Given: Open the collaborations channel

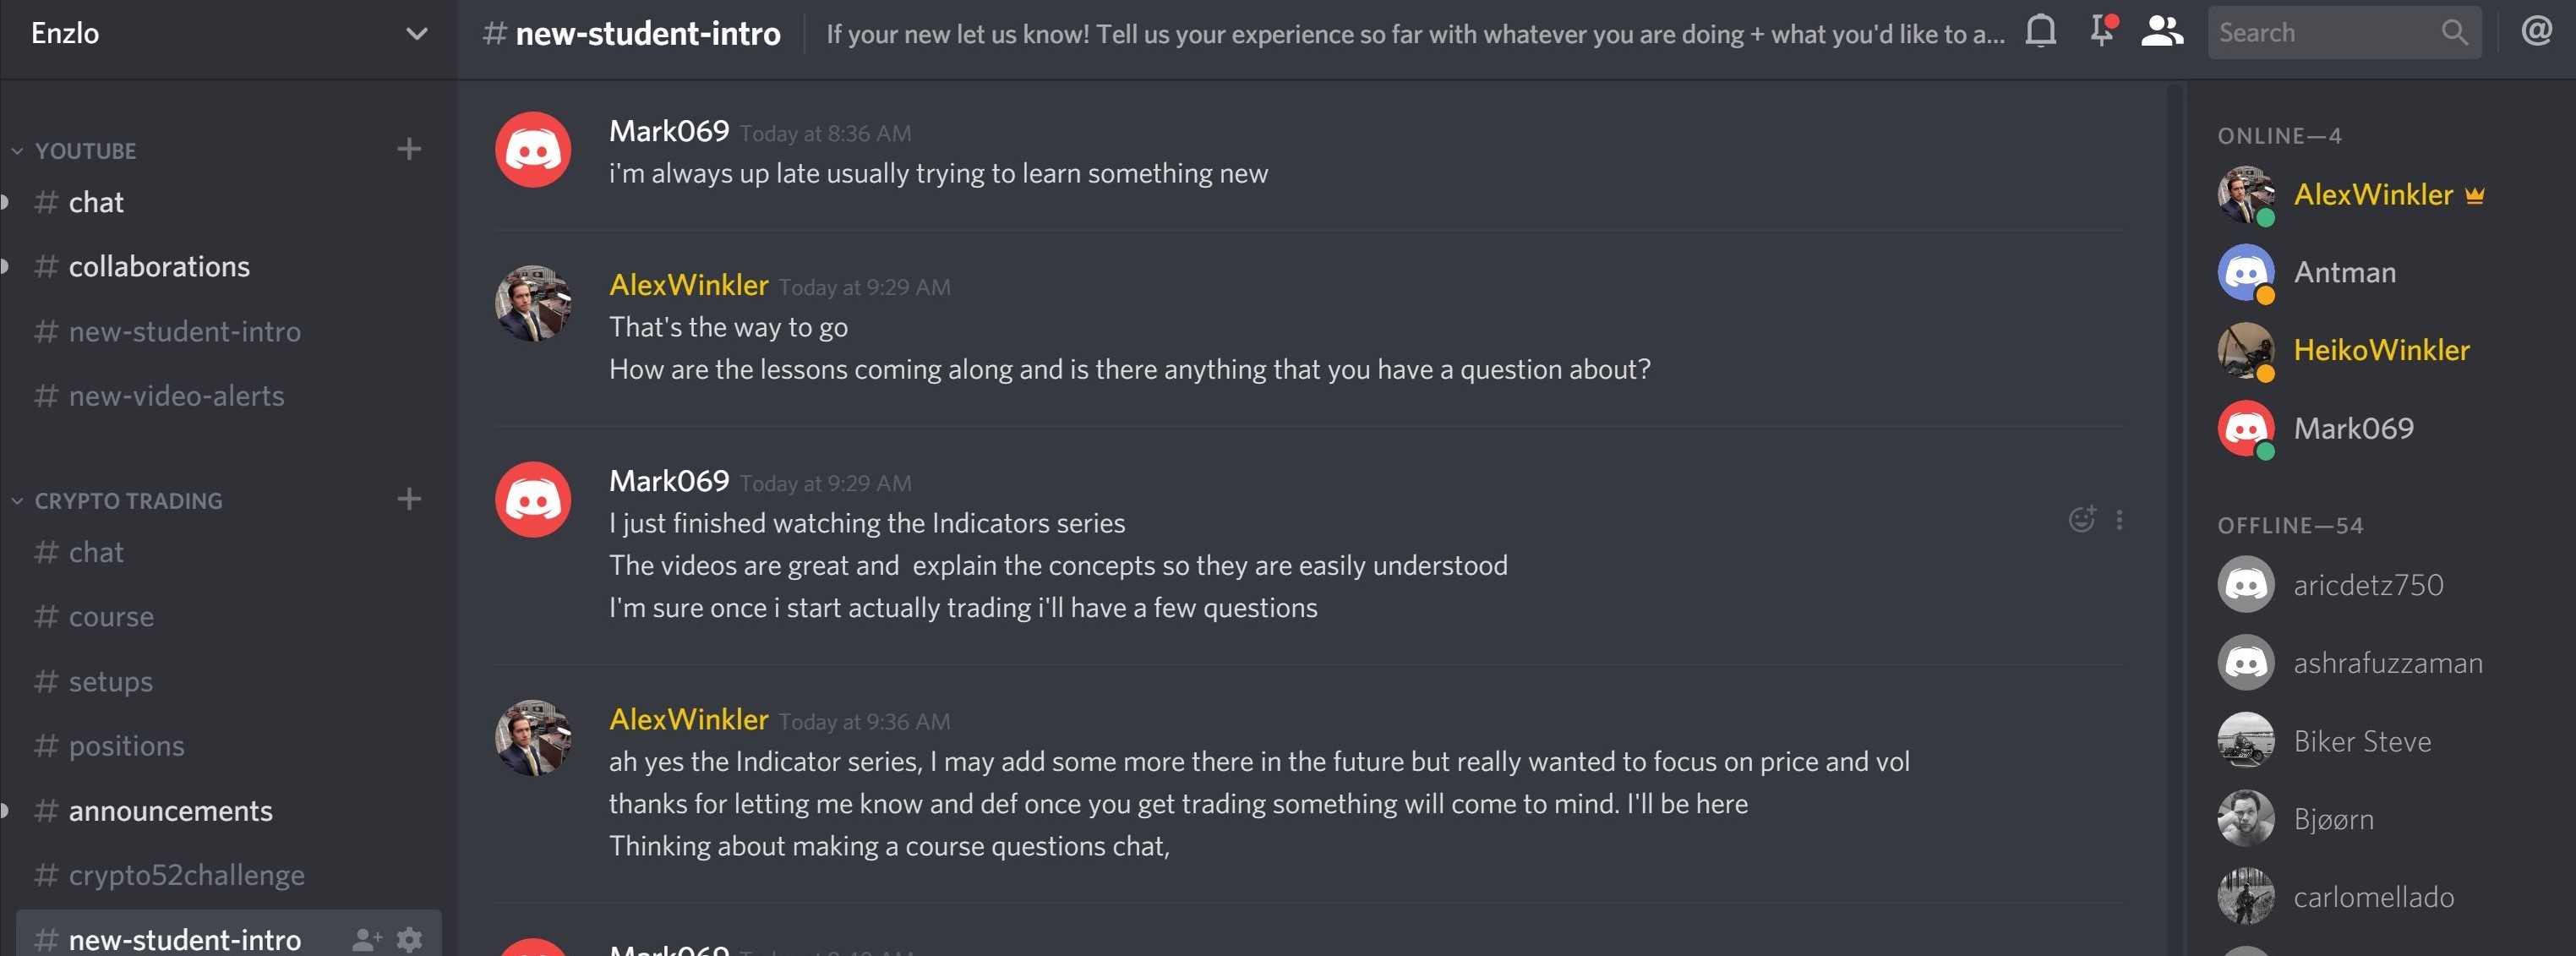Looking at the screenshot, I should pyautogui.click(x=159, y=266).
